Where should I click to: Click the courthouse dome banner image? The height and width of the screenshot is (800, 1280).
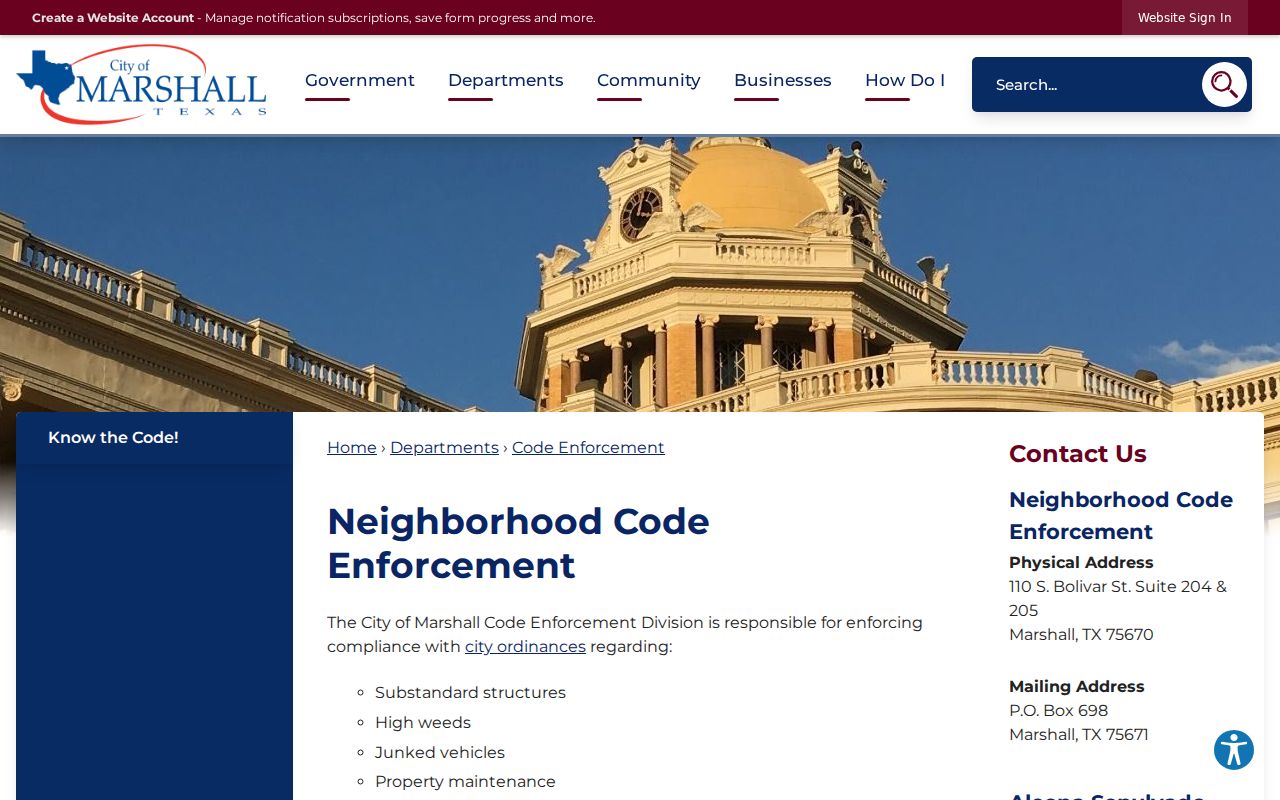(x=640, y=274)
